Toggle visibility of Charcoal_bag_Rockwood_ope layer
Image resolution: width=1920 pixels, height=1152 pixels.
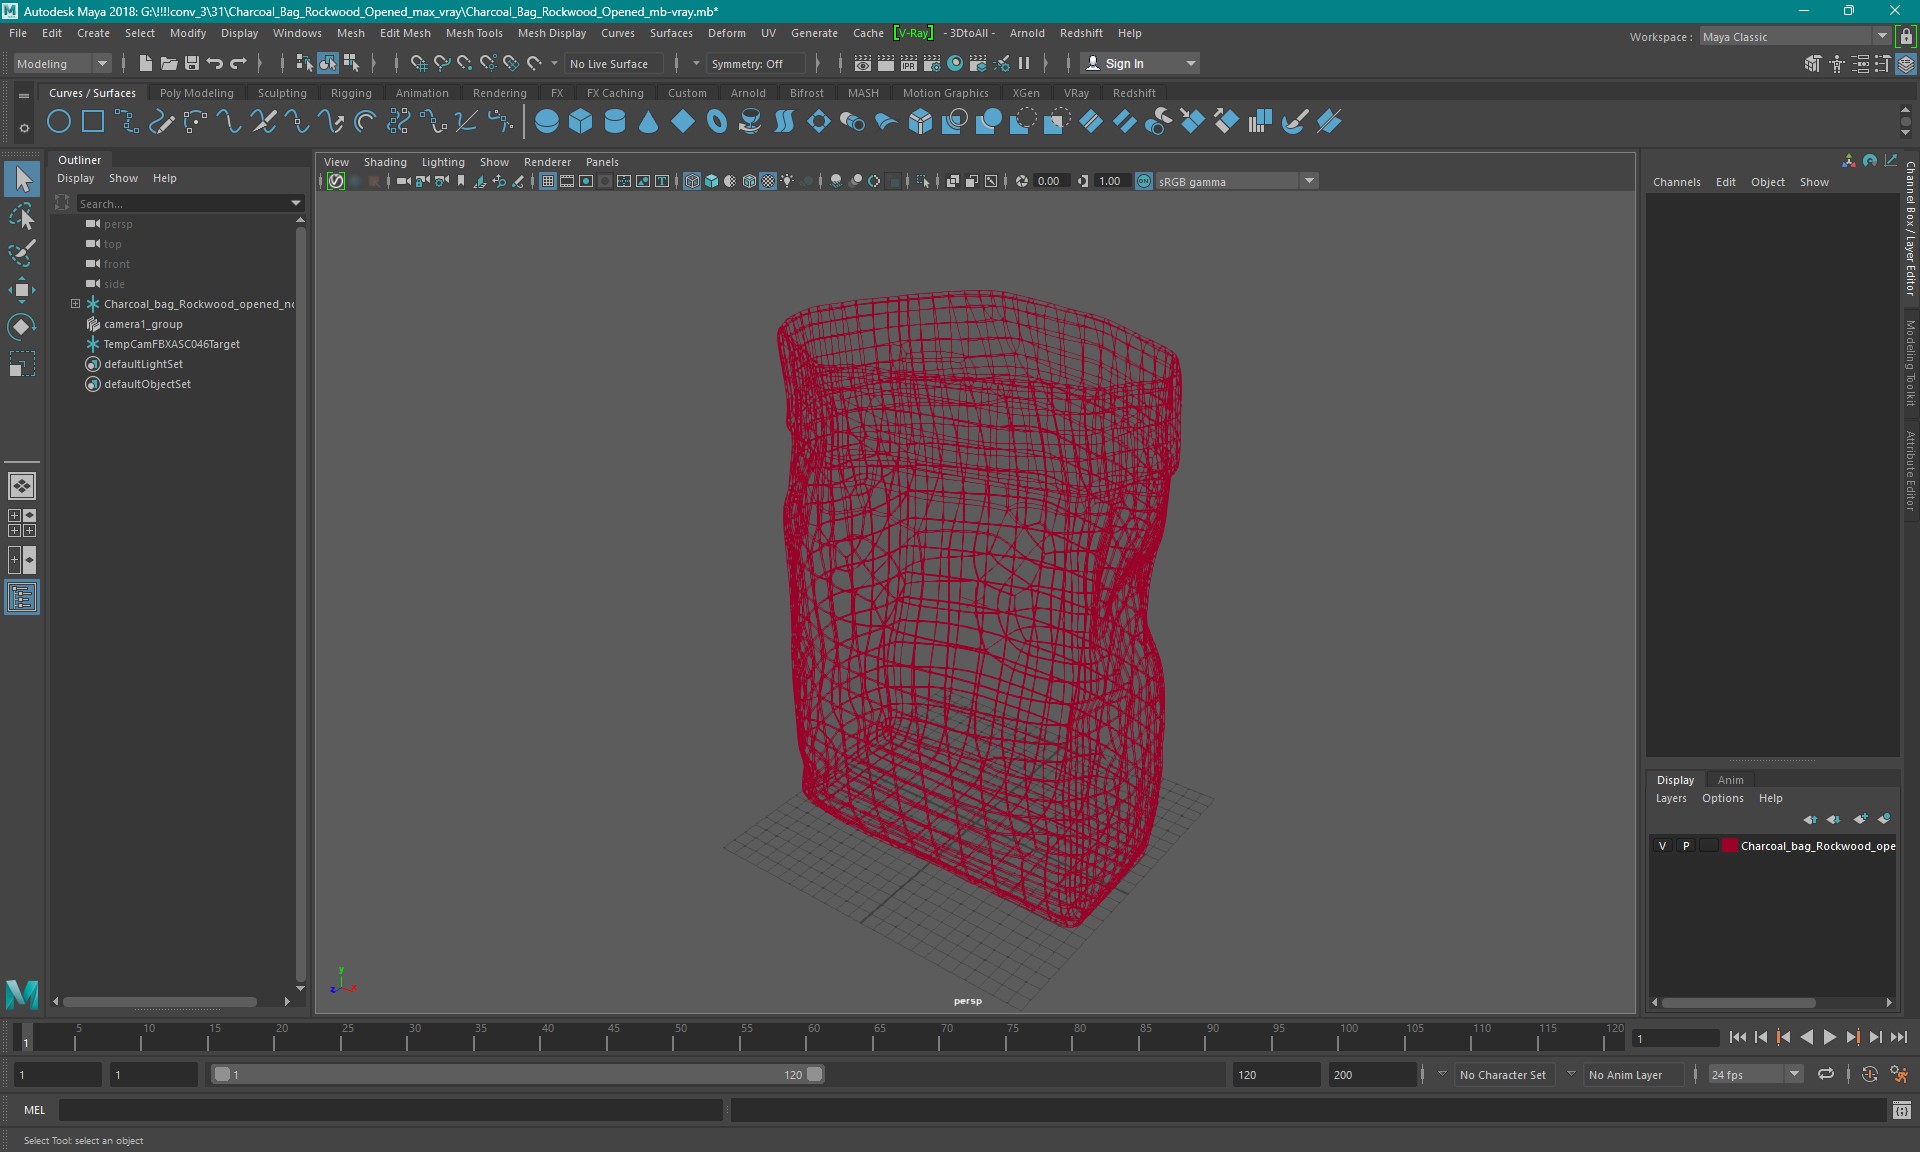coord(1662,846)
